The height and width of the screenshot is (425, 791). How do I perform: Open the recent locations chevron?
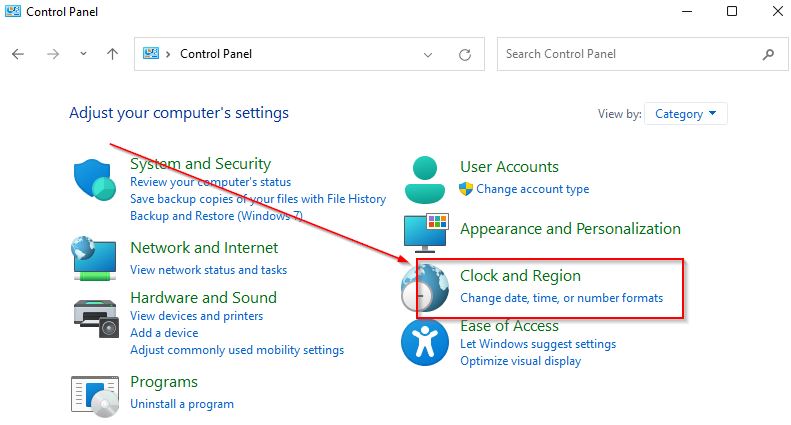coord(83,54)
